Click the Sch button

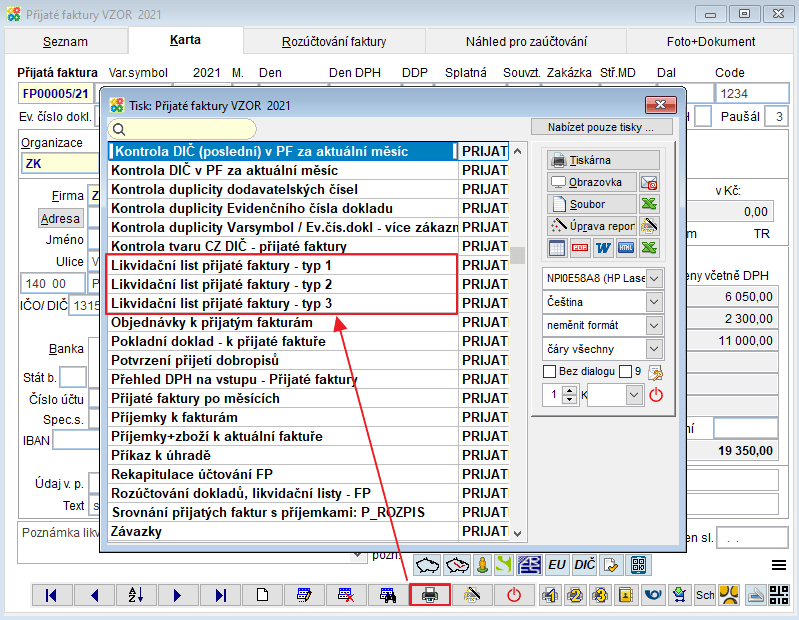coord(705,595)
